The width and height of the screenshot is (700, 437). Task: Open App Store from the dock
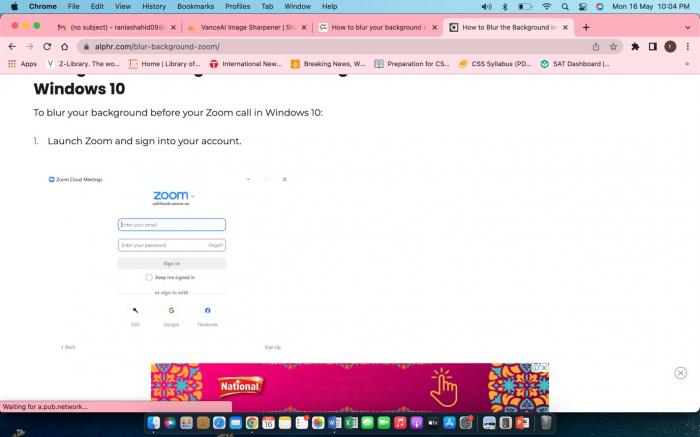click(450, 422)
